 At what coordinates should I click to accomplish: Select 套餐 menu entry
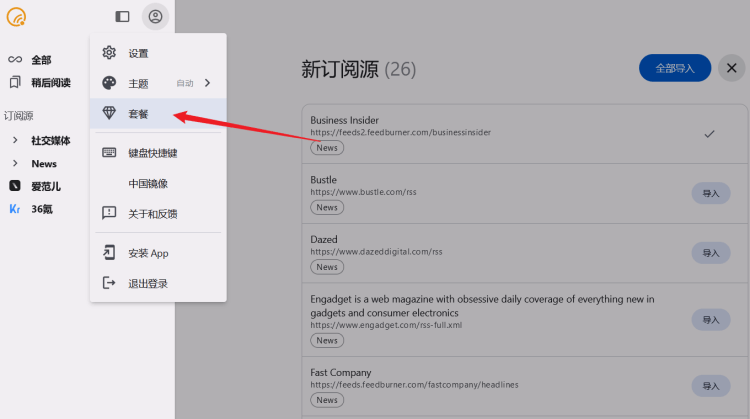click(x=158, y=113)
